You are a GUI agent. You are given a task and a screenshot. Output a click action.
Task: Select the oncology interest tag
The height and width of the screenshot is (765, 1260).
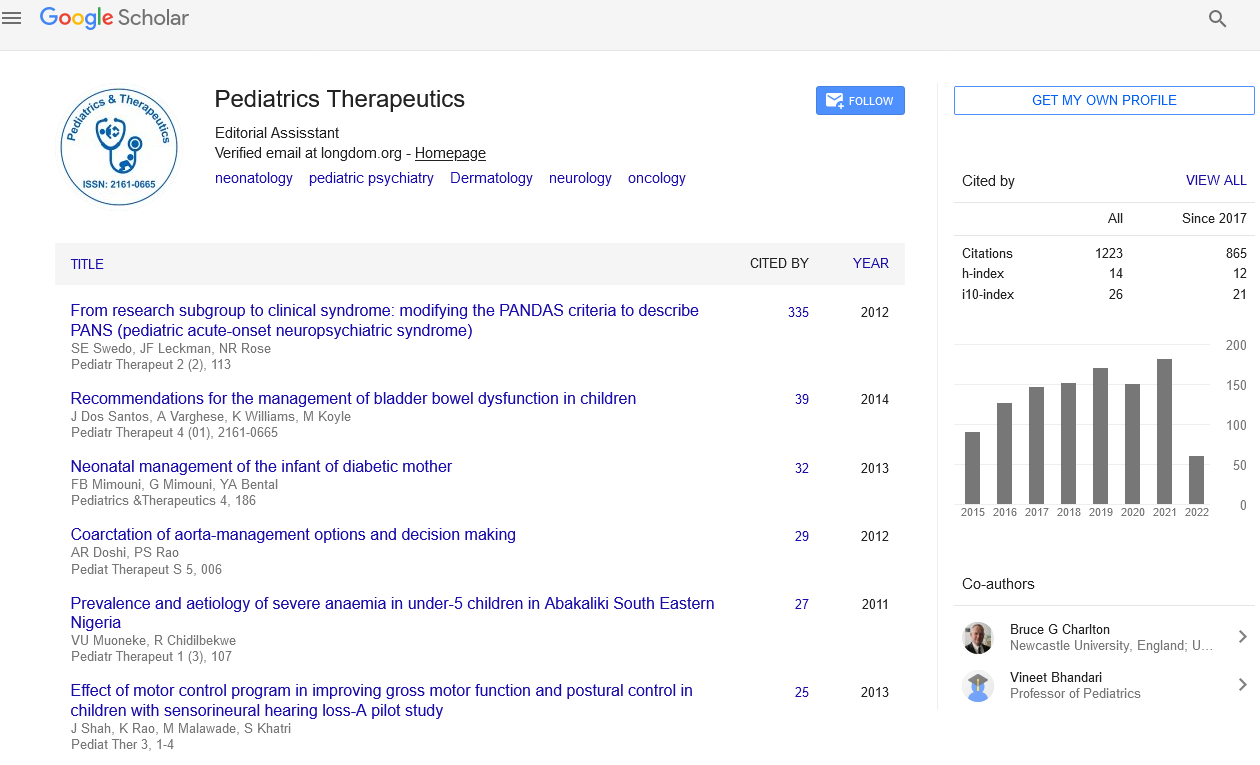click(657, 178)
